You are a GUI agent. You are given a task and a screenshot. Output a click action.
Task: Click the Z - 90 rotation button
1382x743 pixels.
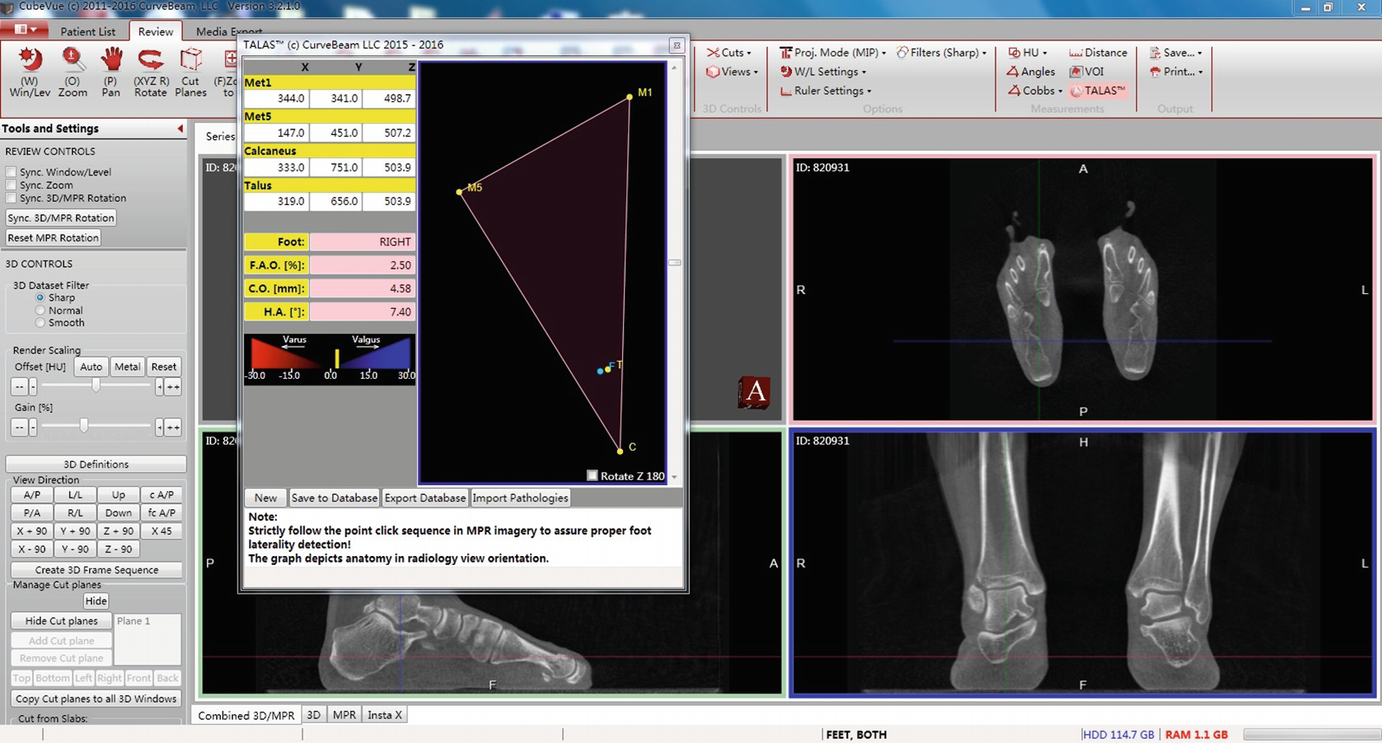(118, 549)
